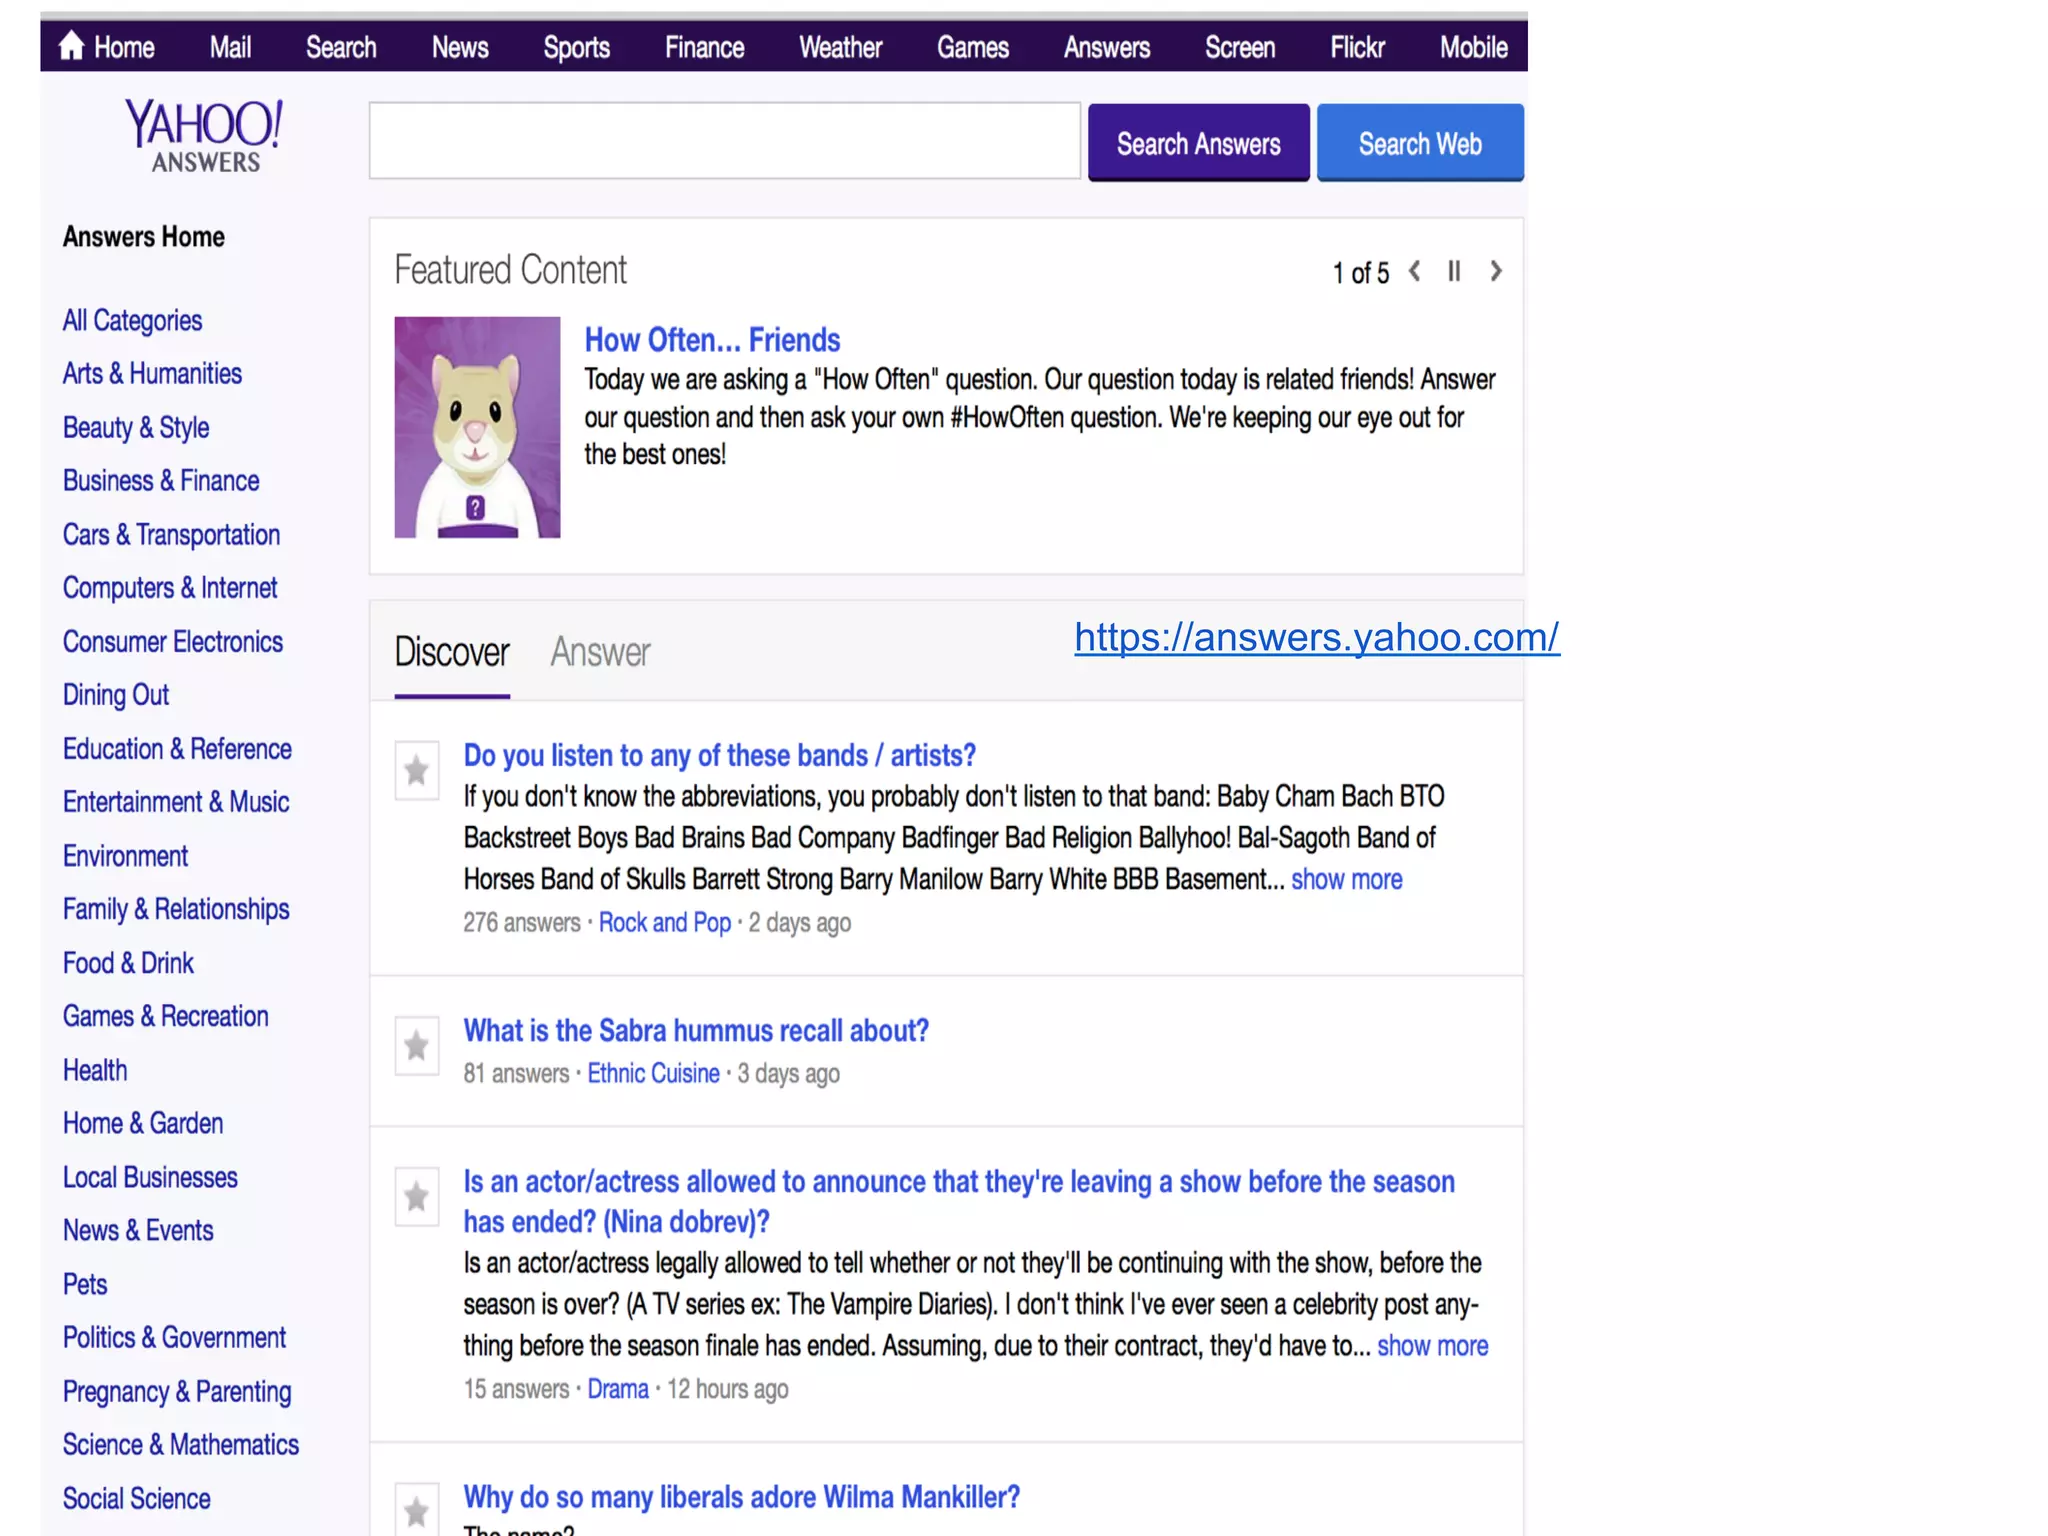Expand 'show more' on bands question
The width and height of the screenshot is (2048, 1536).
tap(1346, 880)
